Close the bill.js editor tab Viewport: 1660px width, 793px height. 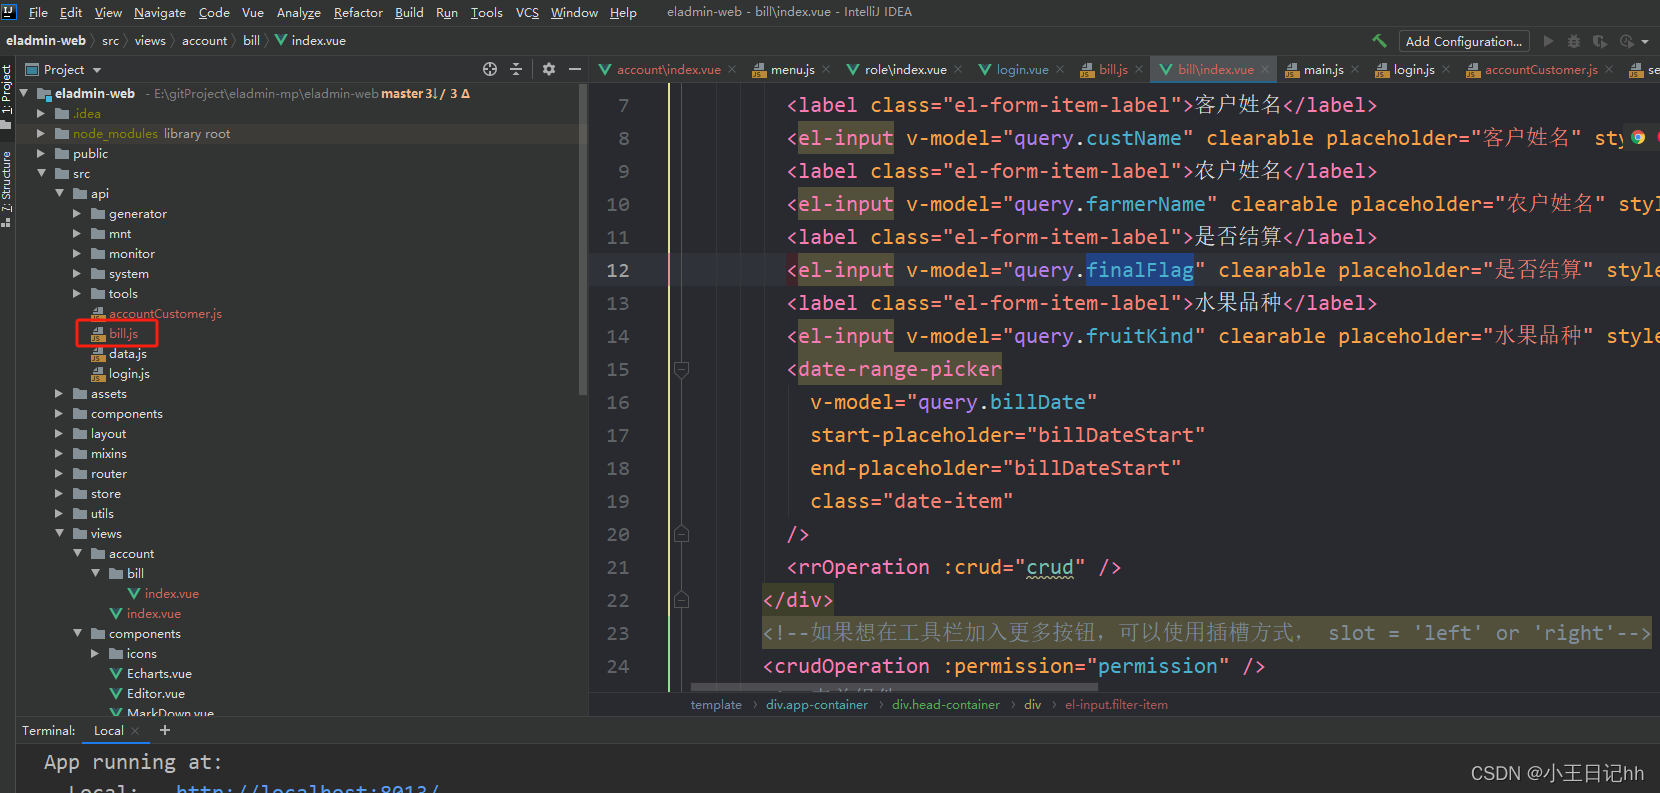(1139, 69)
